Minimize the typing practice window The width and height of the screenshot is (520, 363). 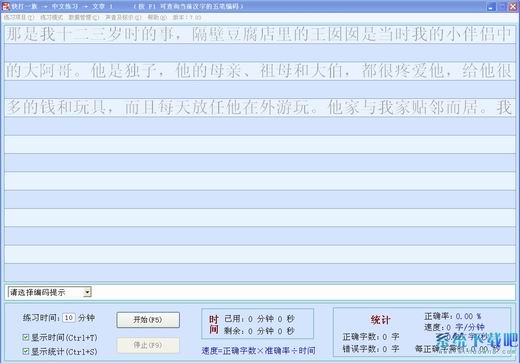(x=491, y=7)
